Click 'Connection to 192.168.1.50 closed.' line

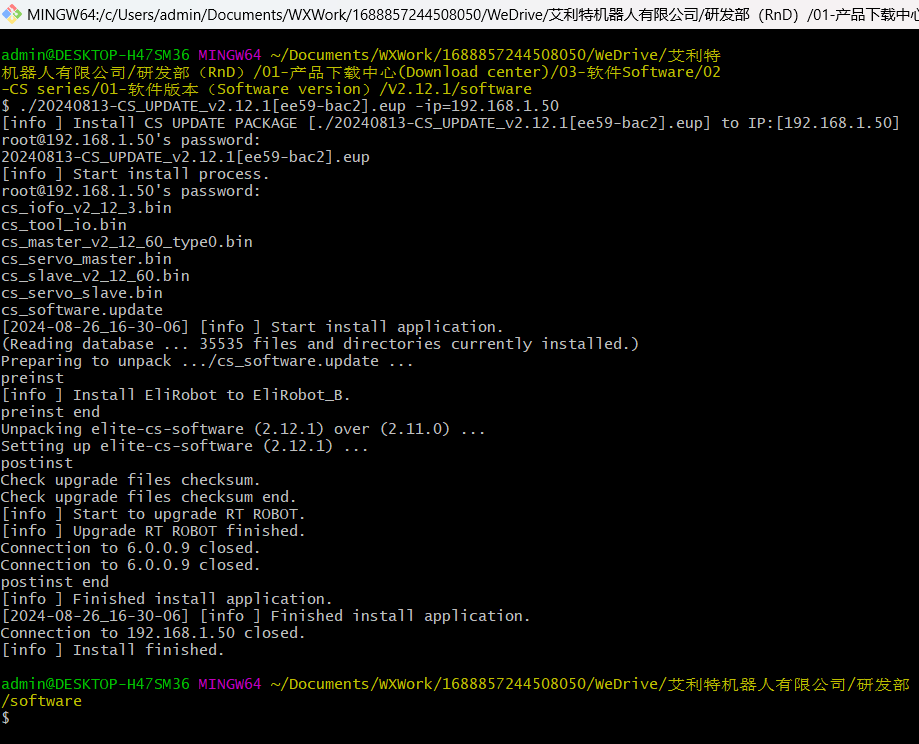[x=153, y=633]
